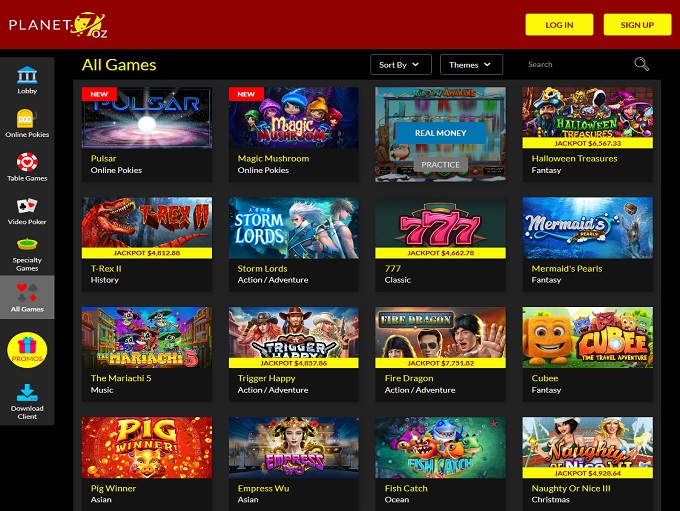
Task: Go to the Planet 7 Oz logo
Action: 58,25
